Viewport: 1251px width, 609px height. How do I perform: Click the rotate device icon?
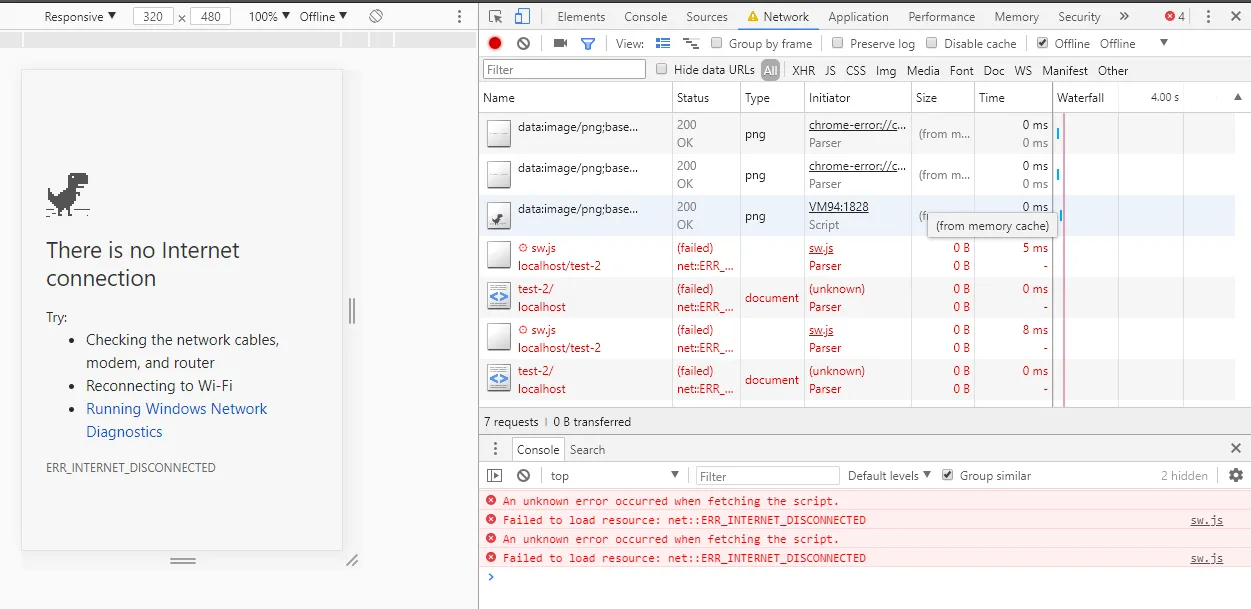click(375, 16)
